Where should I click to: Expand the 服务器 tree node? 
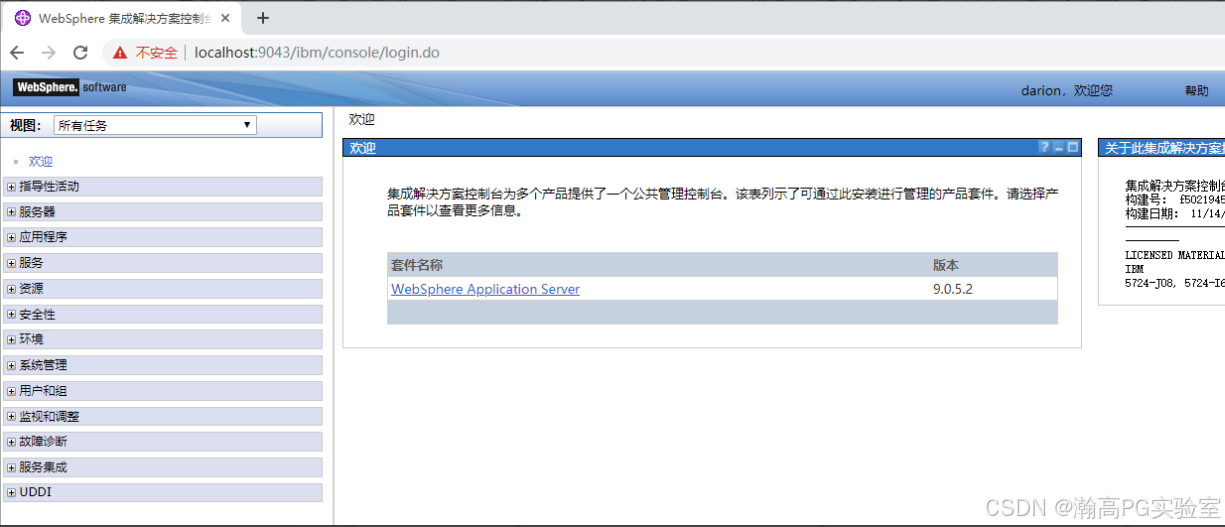[x=11, y=212]
